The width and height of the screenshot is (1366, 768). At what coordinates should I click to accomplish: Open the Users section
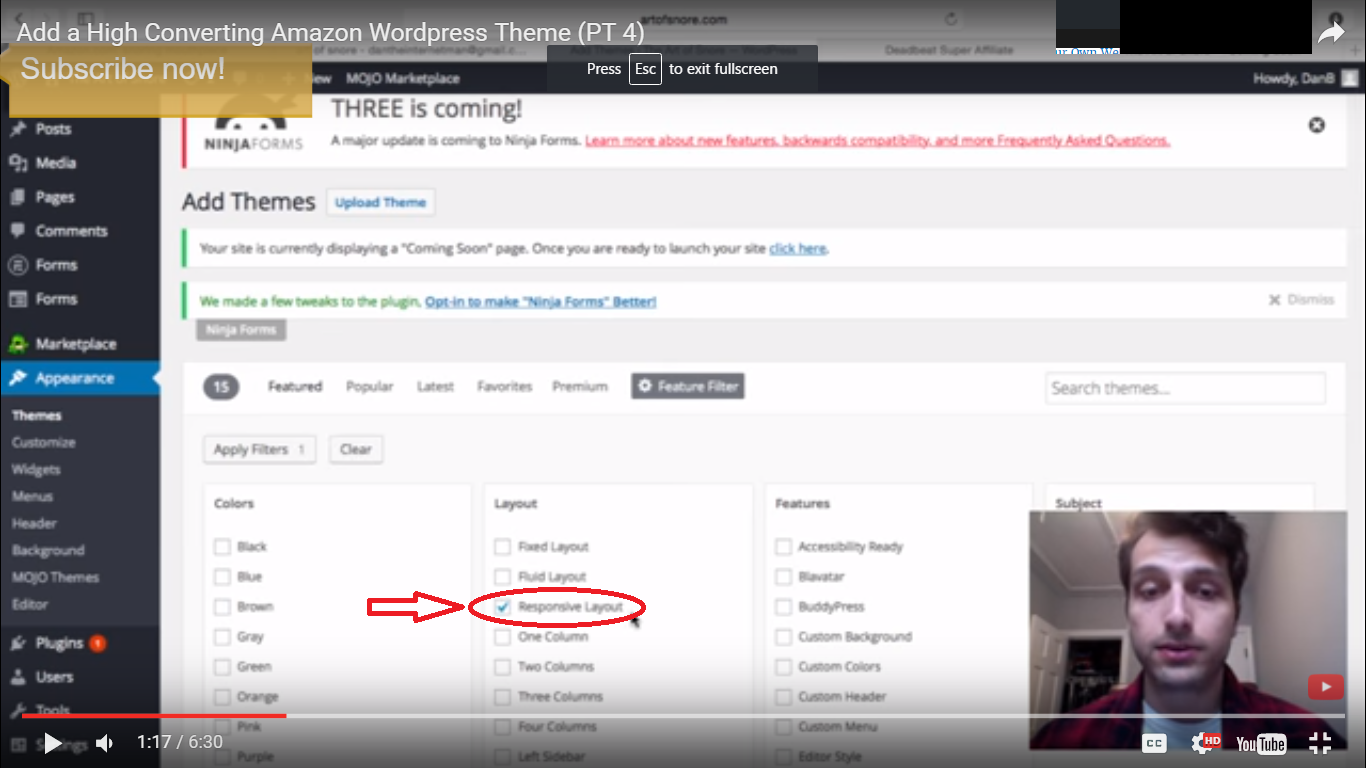pos(55,676)
